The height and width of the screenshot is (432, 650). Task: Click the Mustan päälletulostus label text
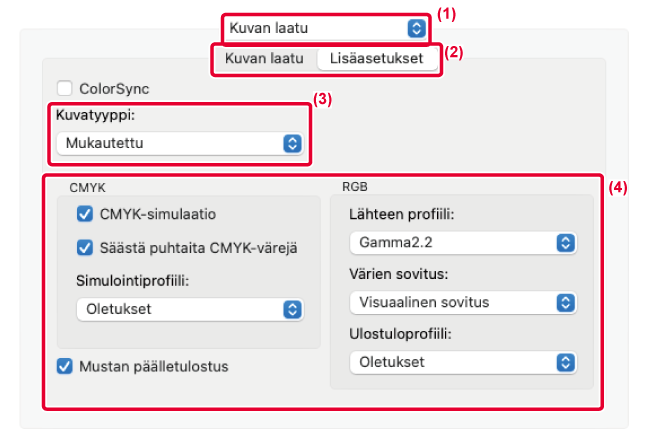154,366
